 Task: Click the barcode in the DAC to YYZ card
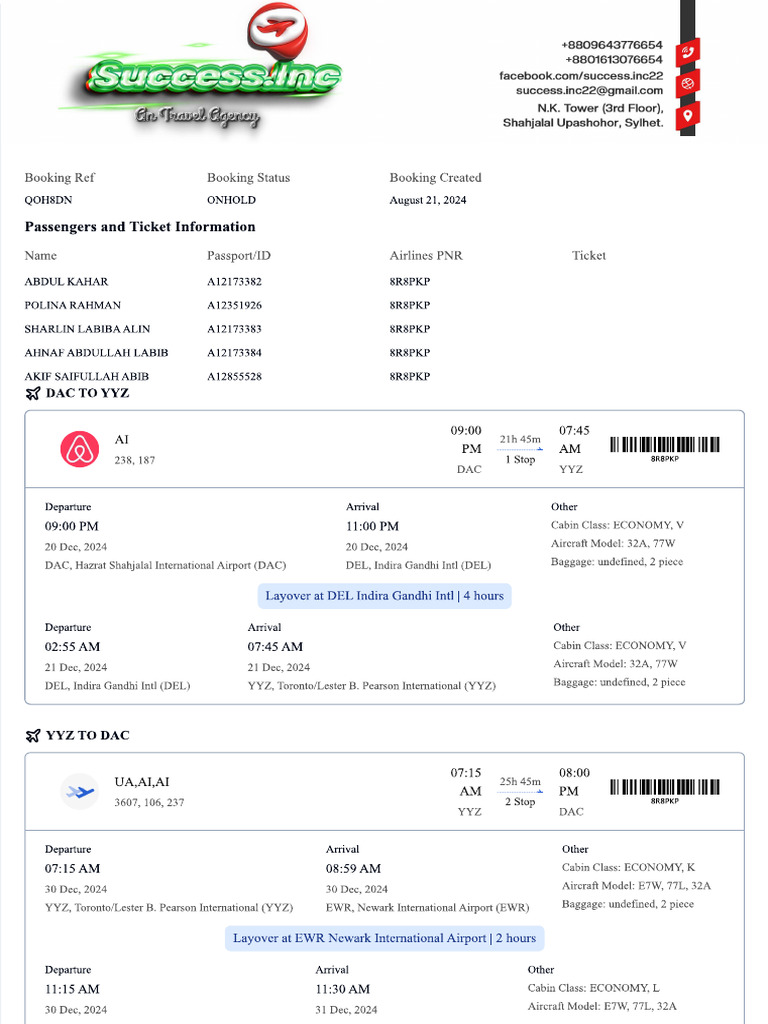point(665,446)
